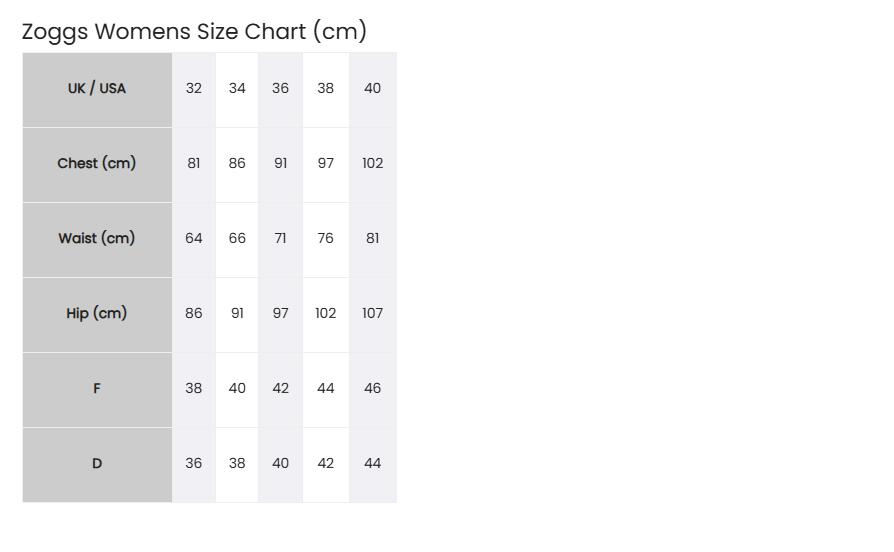
Task: Click hip value 91
Action: (x=237, y=315)
